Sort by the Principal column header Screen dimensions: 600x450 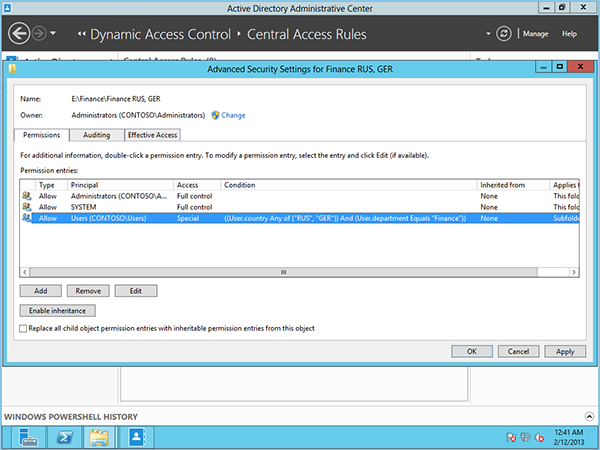120,185
